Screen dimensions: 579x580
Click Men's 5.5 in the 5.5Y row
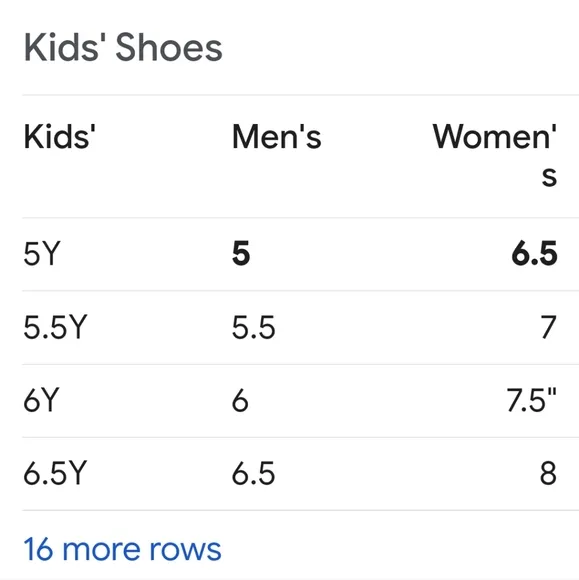click(253, 327)
